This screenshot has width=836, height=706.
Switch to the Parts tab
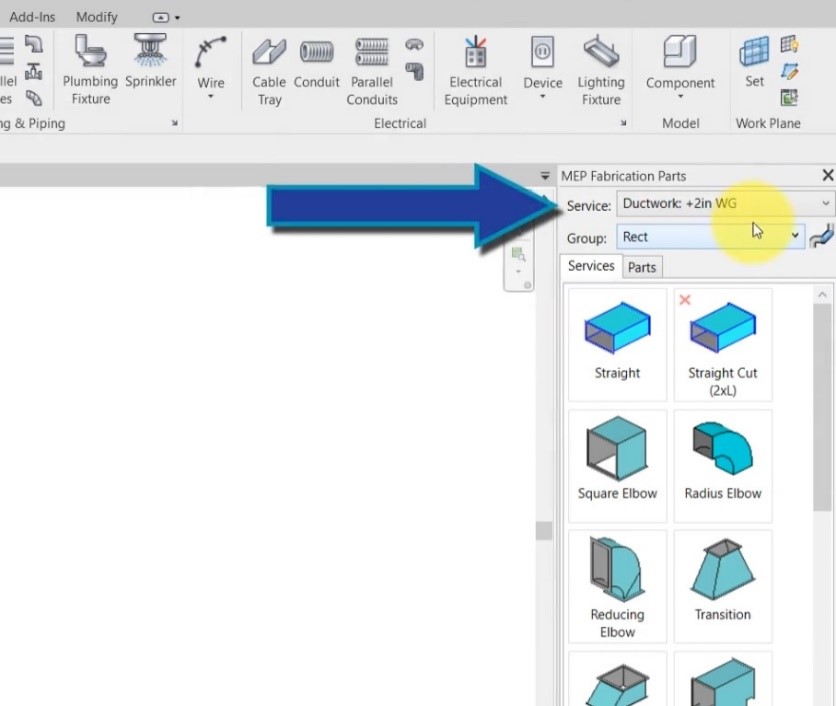tap(641, 266)
